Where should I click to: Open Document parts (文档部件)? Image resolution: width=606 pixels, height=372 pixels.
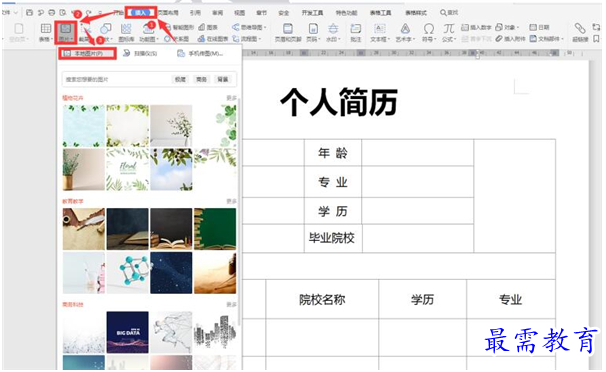click(546, 39)
